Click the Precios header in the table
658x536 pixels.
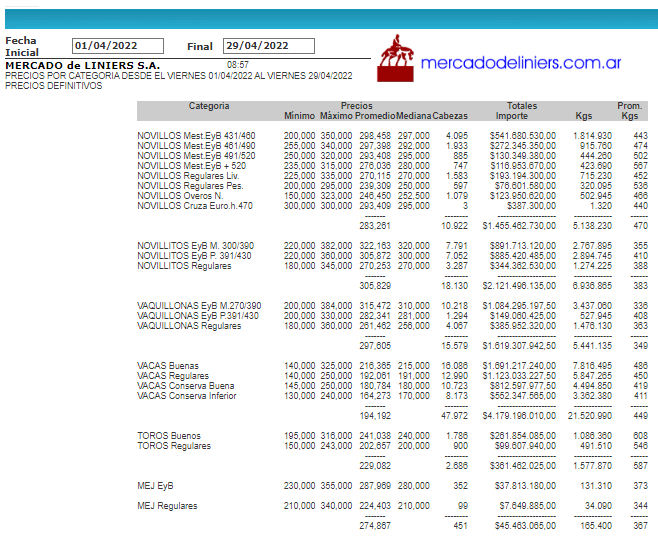click(356, 106)
